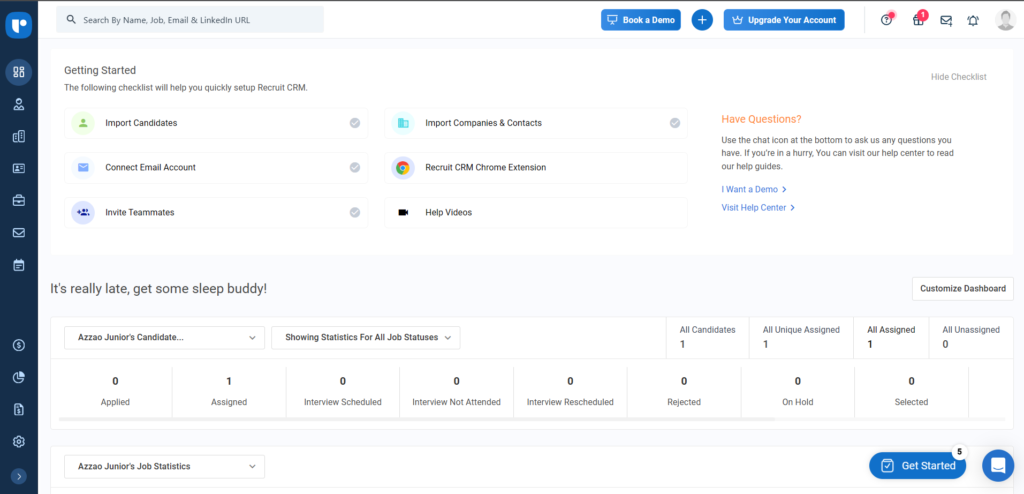The width and height of the screenshot is (1024, 494).
Task: Open the Invoices document sidebar icon
Action: [18, 410]
